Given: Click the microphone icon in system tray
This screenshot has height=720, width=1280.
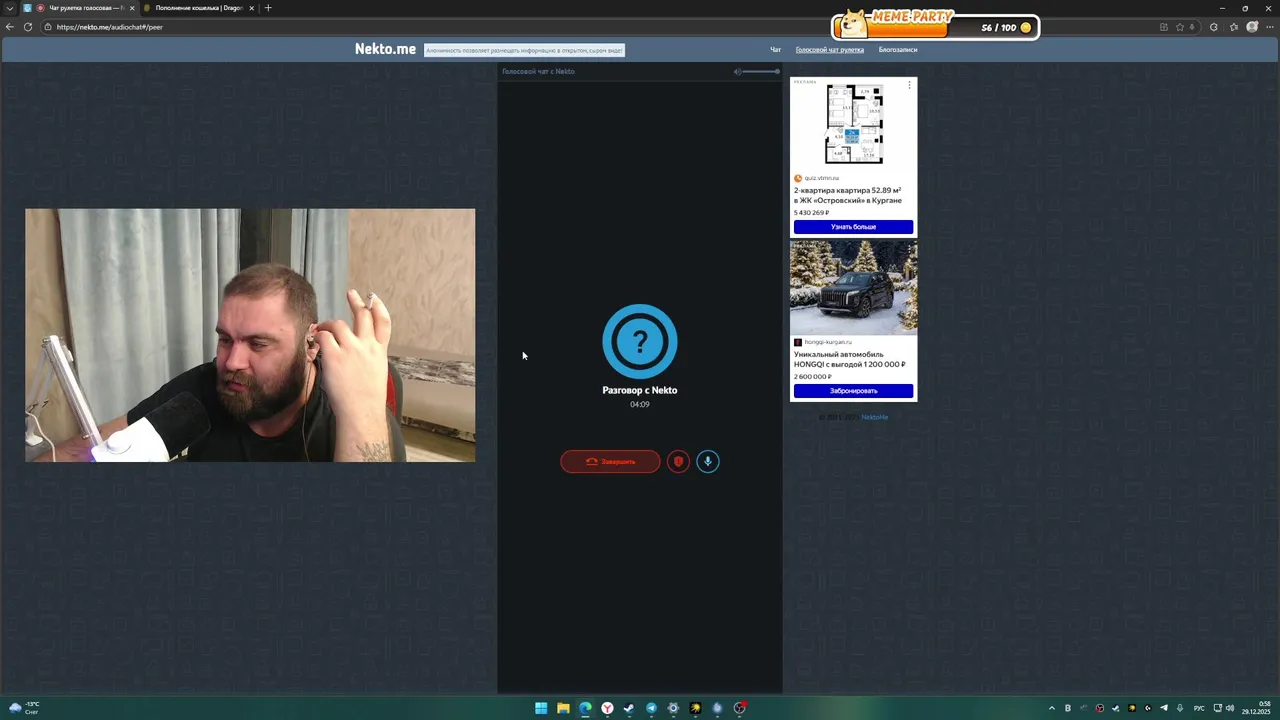Looking at the screenshot, I should pos(1180,708).
